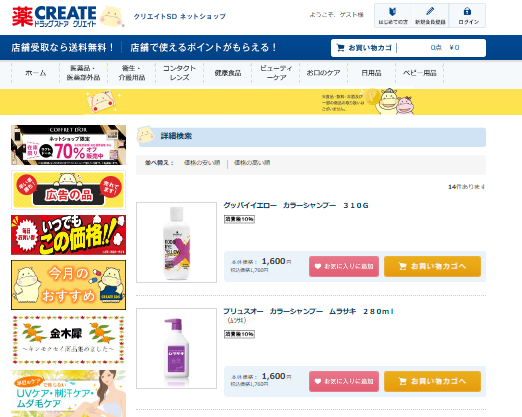Screen dimensions: 522x417
Task: Add グッバイイエロー shampoo to favorites
Action: pos(344,266)
